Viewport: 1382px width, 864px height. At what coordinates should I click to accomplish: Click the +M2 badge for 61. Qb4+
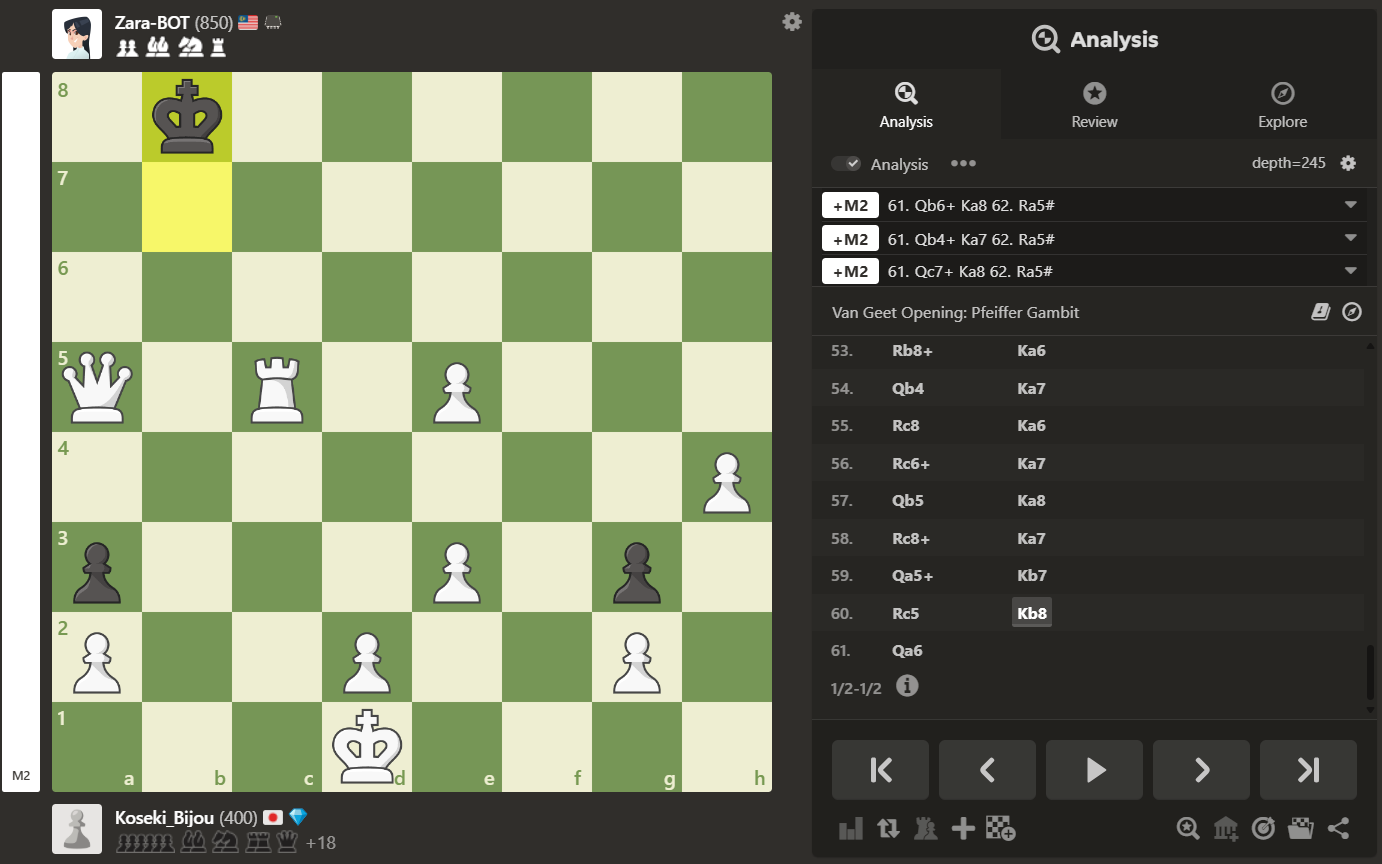click(850, 238)
